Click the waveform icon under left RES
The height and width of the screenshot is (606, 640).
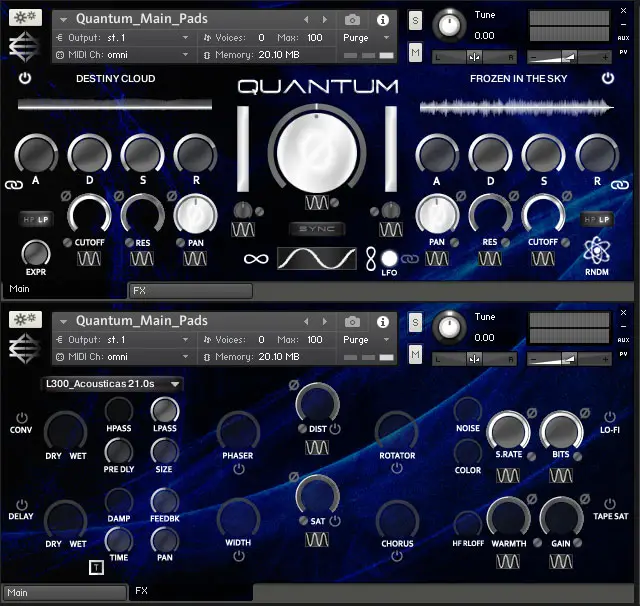142,259
